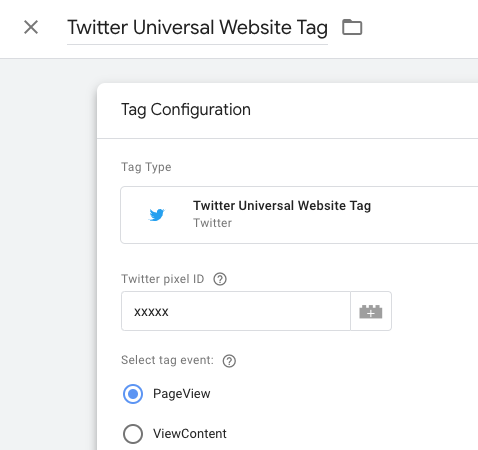478x450 pixels.
Task: Open the folder icon next to the tag name
Action: [x=352, y=27]
